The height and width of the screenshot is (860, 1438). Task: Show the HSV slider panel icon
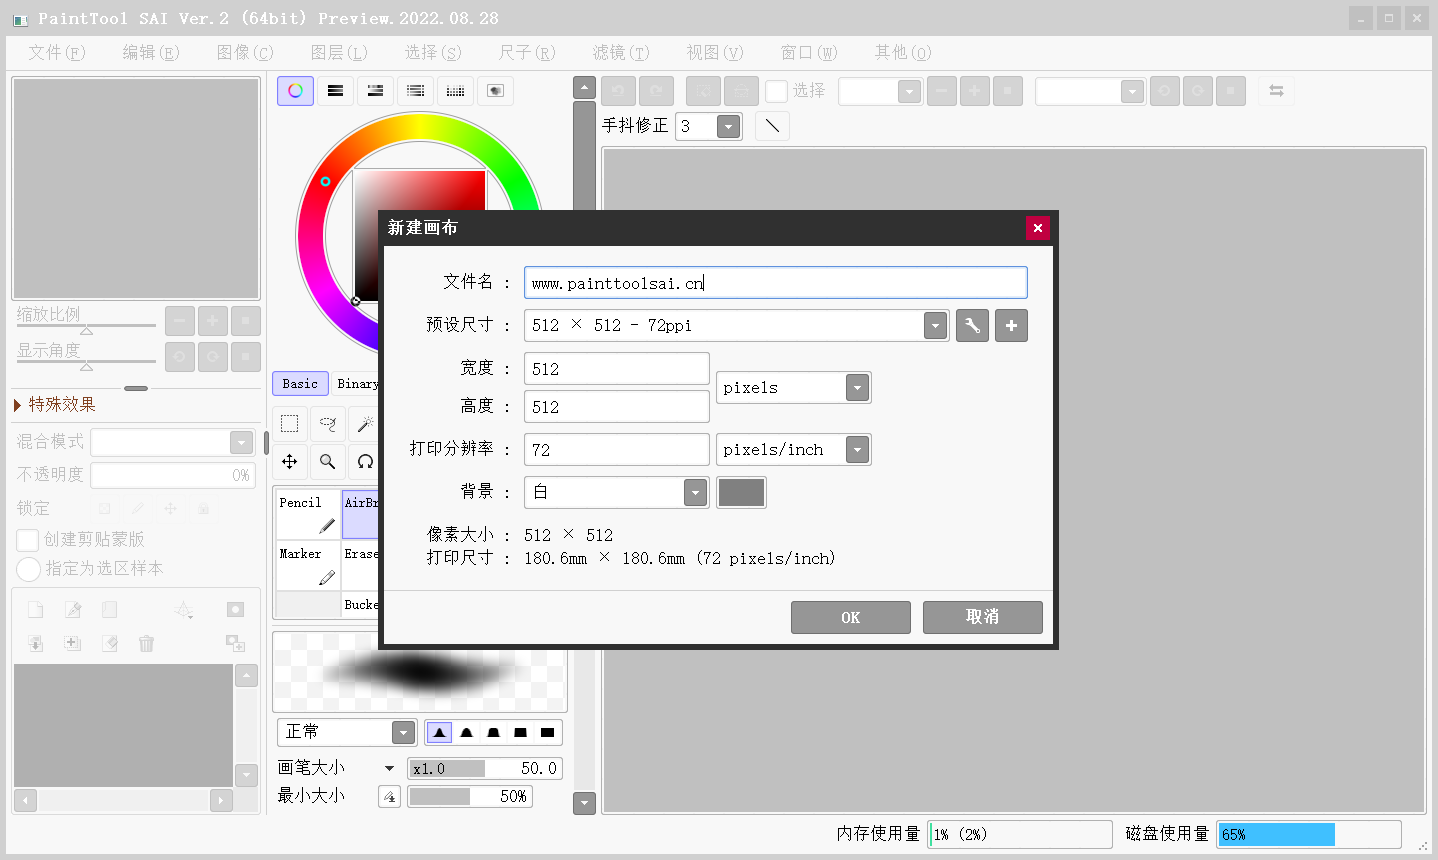(x=375, y=91)
